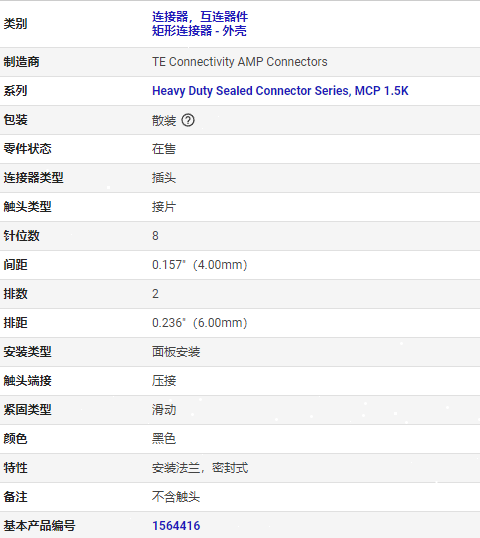This screenshot has height=538, width=480.
Task: Click the 不含触头 notes value
Action: [176, 497]
